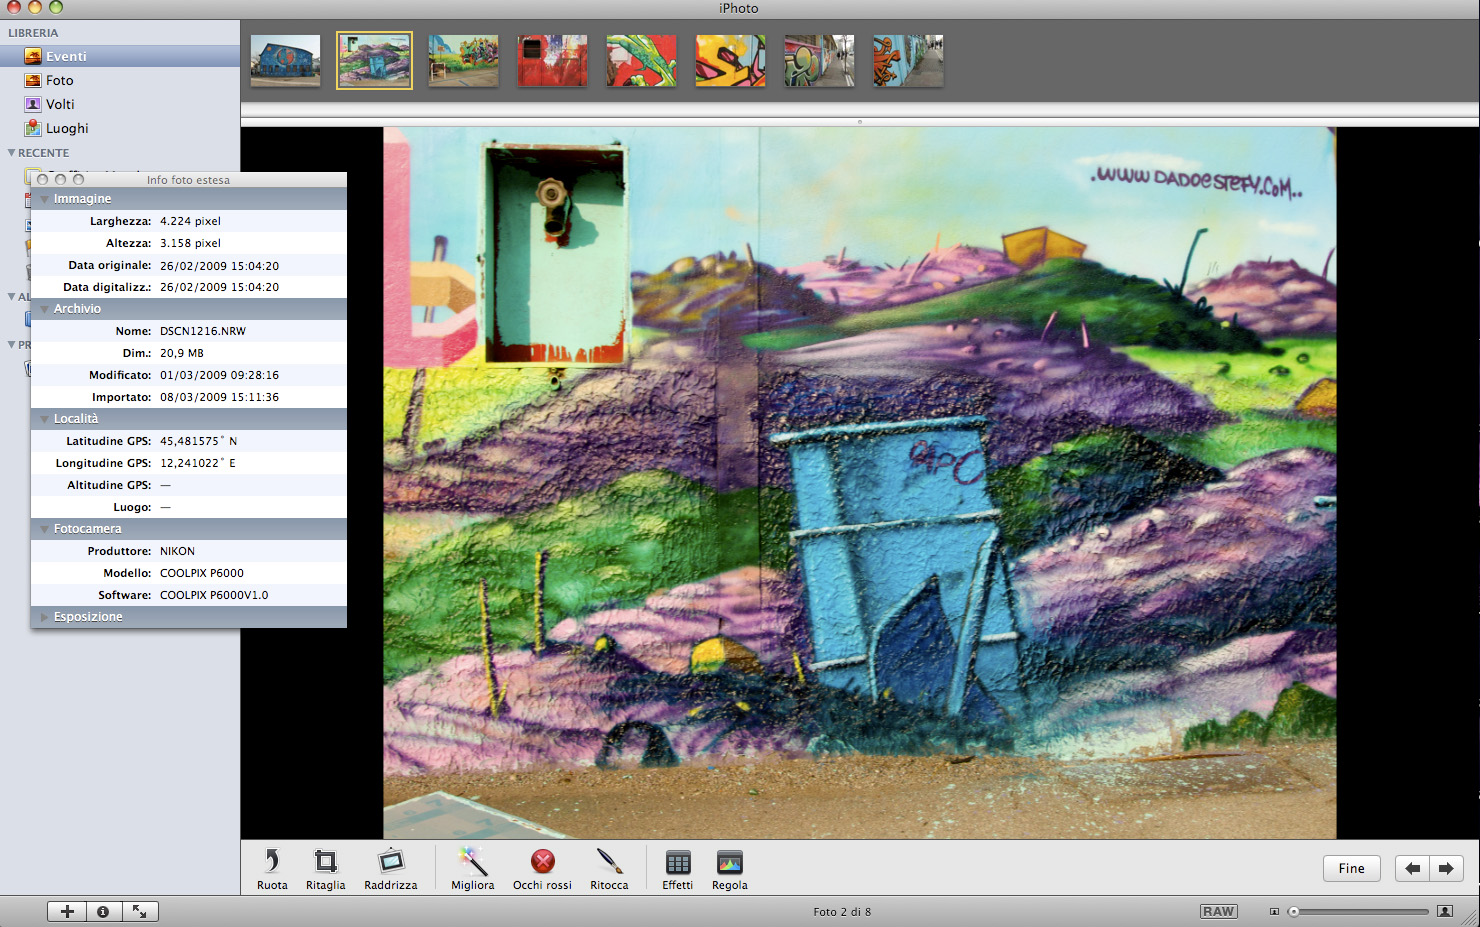Screen dimensions: 1480x927
Task: Click the iPhoto window title
Action: click(739, 8)
